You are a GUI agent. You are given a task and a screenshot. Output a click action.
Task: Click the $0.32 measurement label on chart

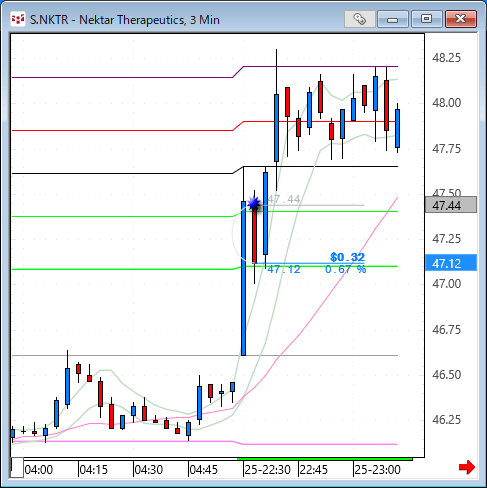click(347, 257)
